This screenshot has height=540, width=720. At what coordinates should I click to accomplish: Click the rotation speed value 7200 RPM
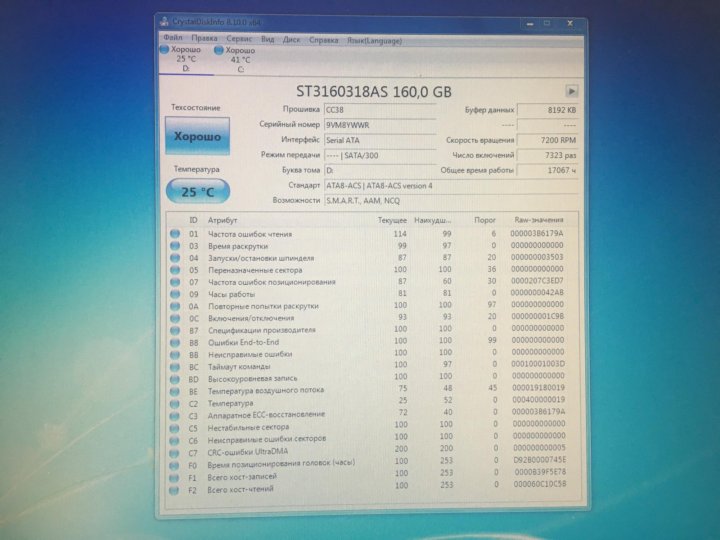point(547,140)
